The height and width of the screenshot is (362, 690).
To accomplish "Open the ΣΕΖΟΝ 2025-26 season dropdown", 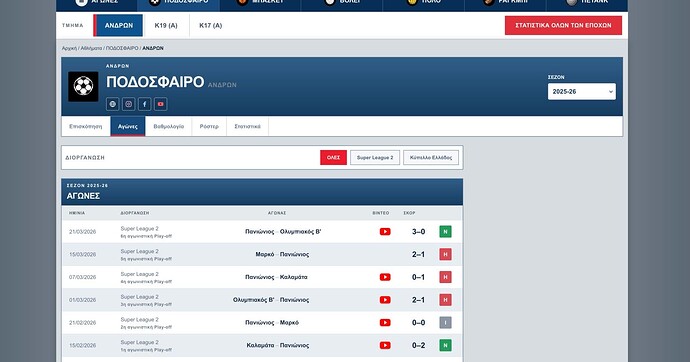I will pyautogui.click(x=582, y=91).
